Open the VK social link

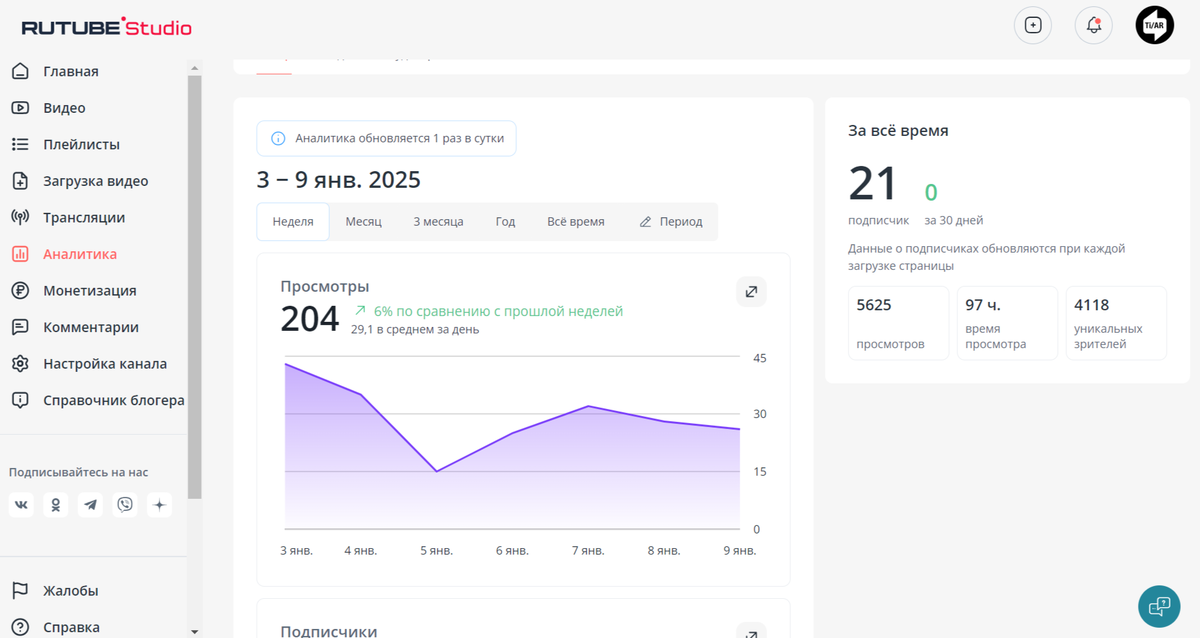click(21, 505)
